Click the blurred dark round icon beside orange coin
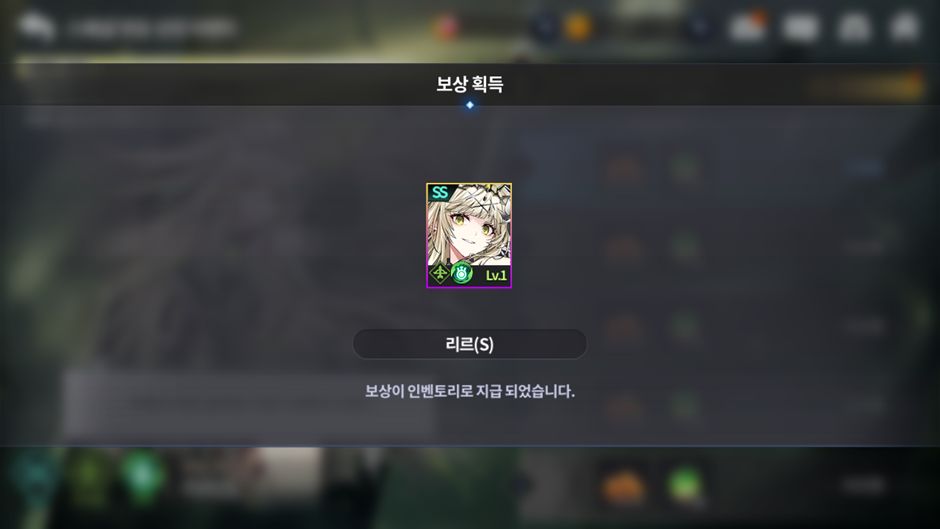The height and width of the screenshot is (529, 940). pyautogui.click(x=544, y=28)
